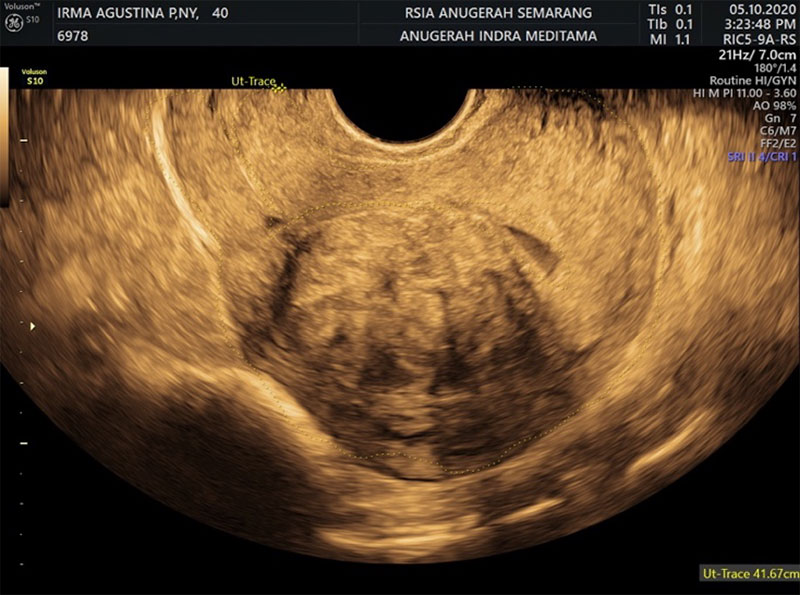Click the Gn 7 gain value
This screenshot has height=595, width=800.
click(780, 118)
